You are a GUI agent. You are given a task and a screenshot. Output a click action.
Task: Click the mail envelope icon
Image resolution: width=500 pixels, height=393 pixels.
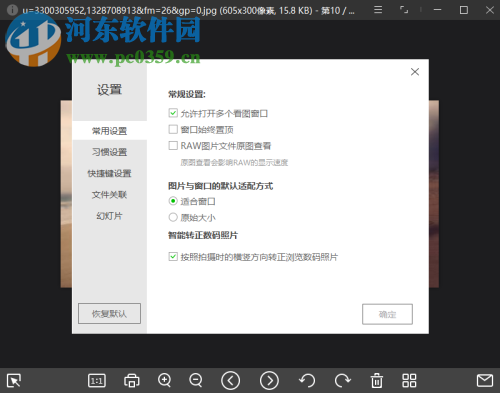(485, 380)
